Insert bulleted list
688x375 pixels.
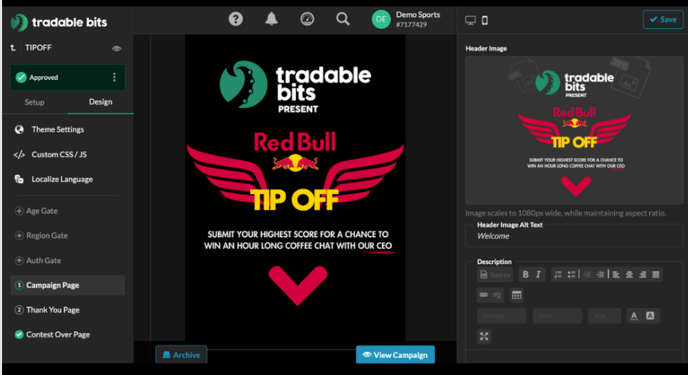571,275
